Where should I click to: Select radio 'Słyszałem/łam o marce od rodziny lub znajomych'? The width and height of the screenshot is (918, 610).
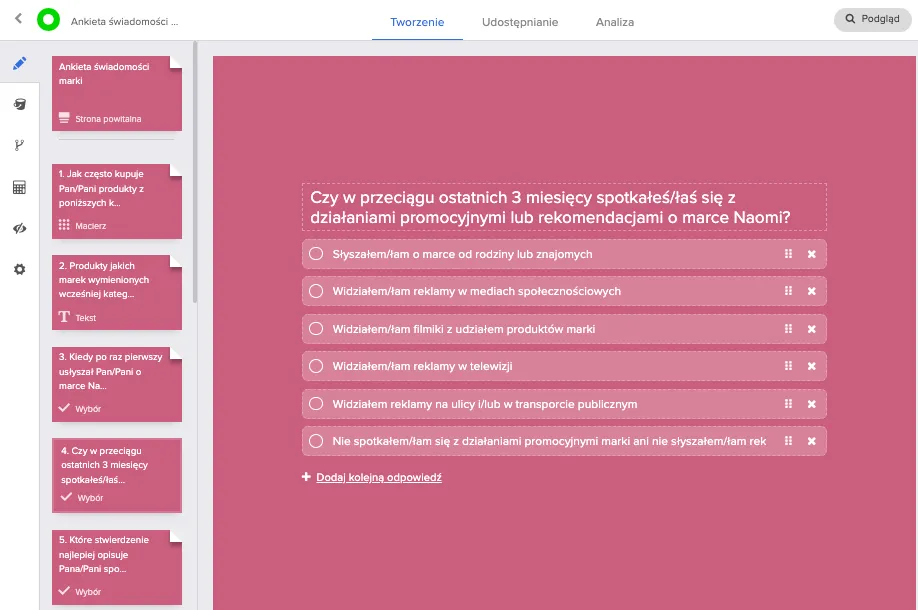coord(316,253)
